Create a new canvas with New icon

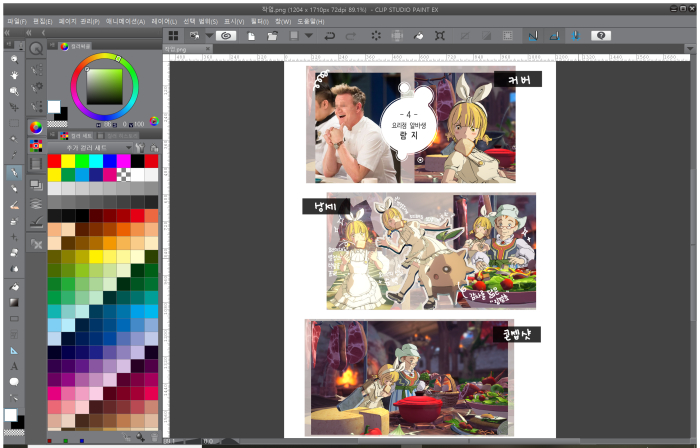click(x=249, y=35)
